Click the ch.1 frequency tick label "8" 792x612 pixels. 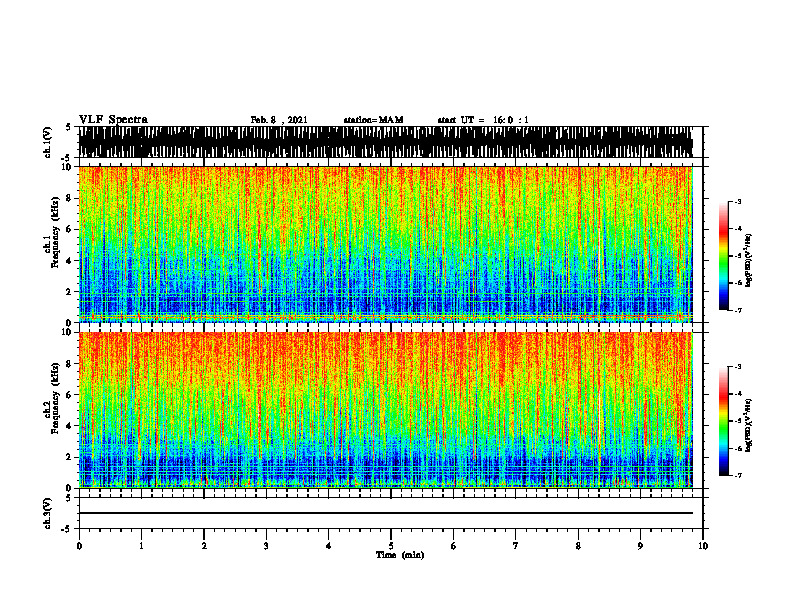pyautogui.click(x=69, y=198)
